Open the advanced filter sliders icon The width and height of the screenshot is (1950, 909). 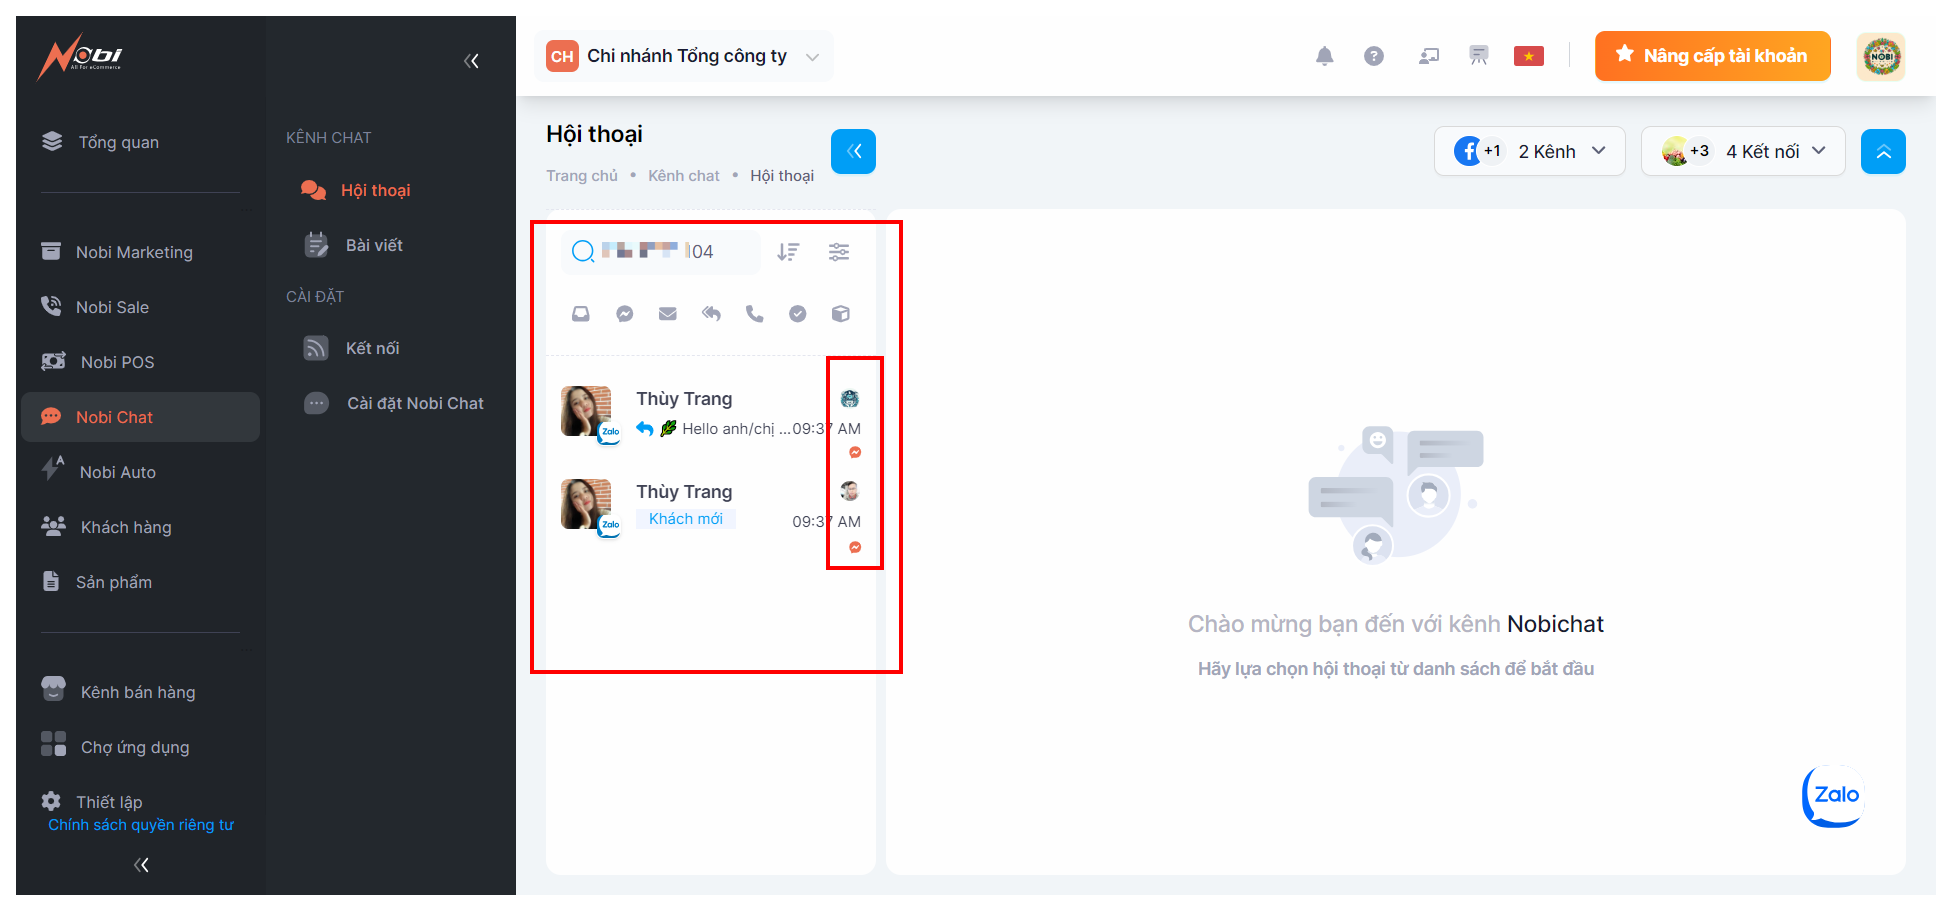coord(839,252)
